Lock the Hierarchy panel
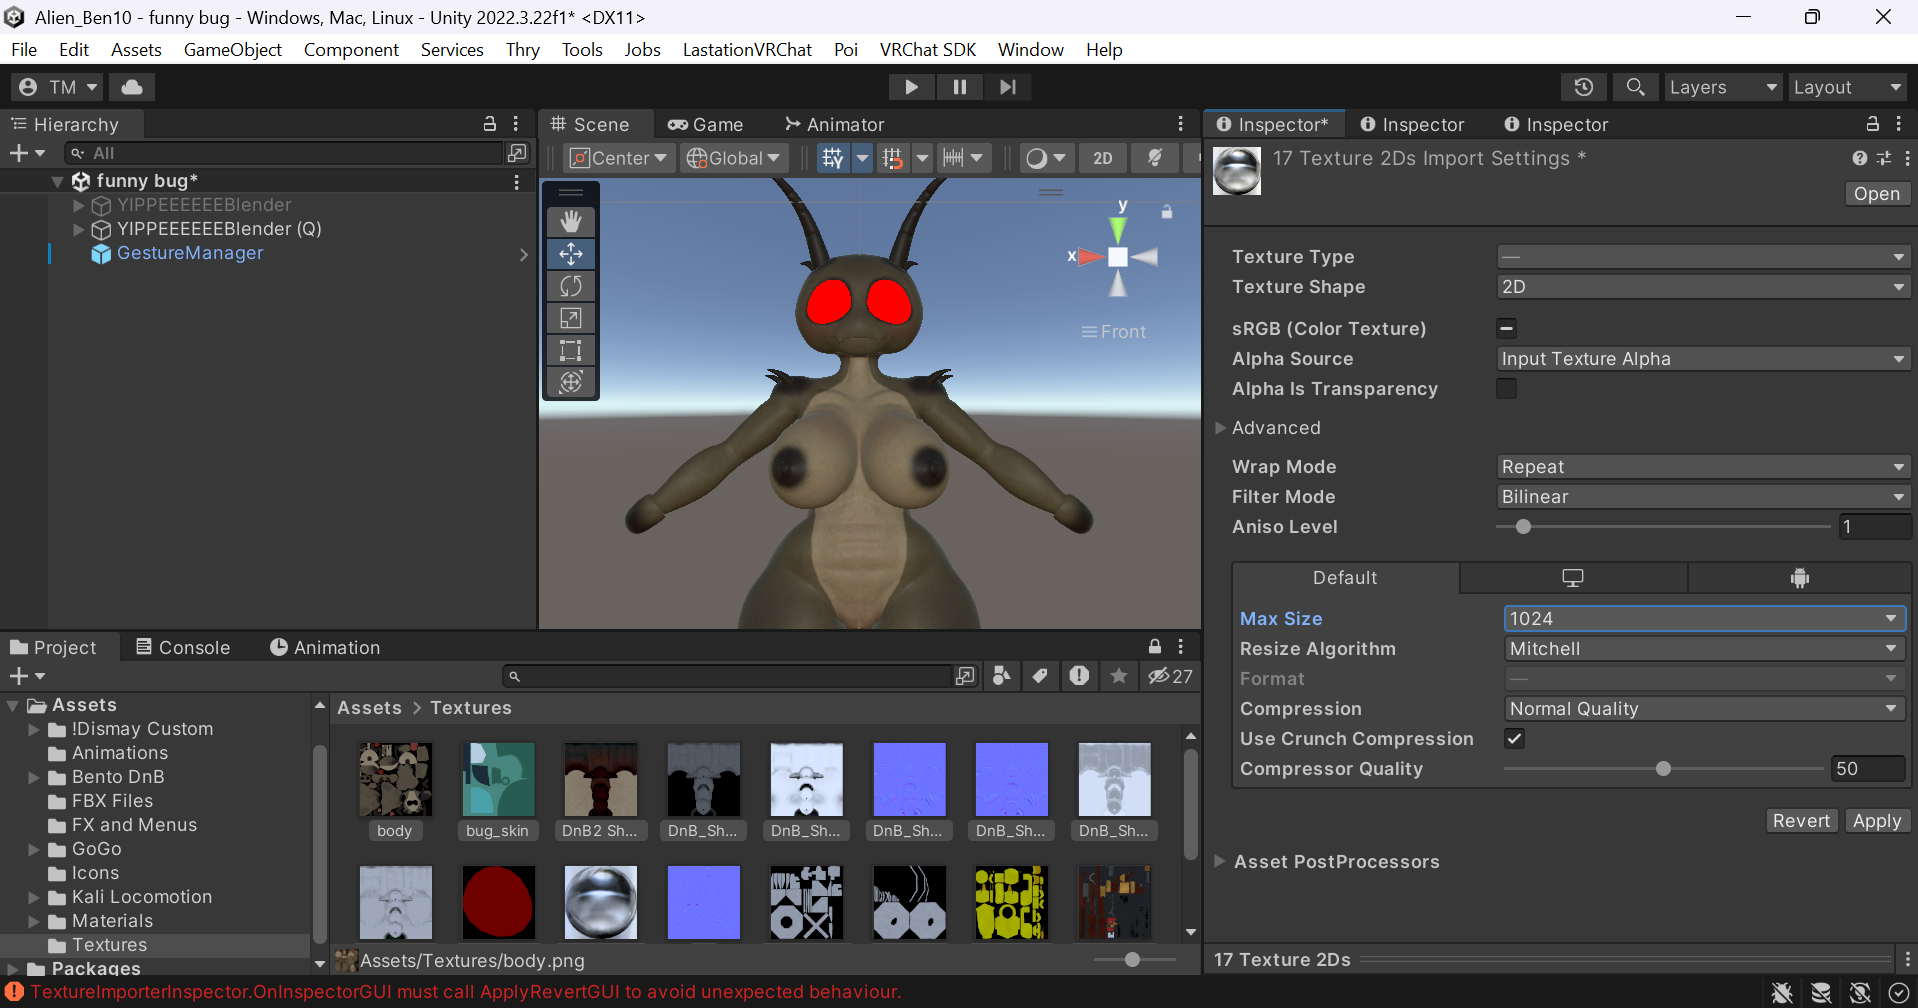This screenshot has height=1008, width=1918. (490, 124)
